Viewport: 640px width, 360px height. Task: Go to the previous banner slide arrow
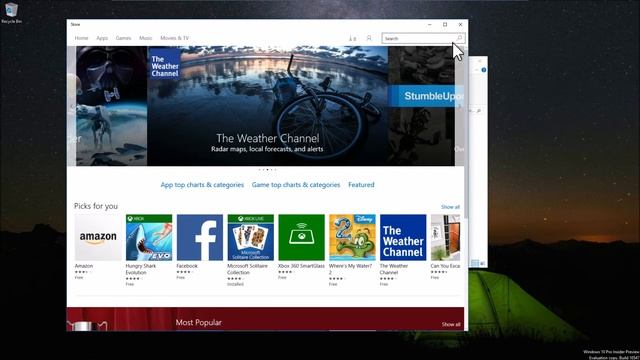pyautogui.click(x=71, y=106)
